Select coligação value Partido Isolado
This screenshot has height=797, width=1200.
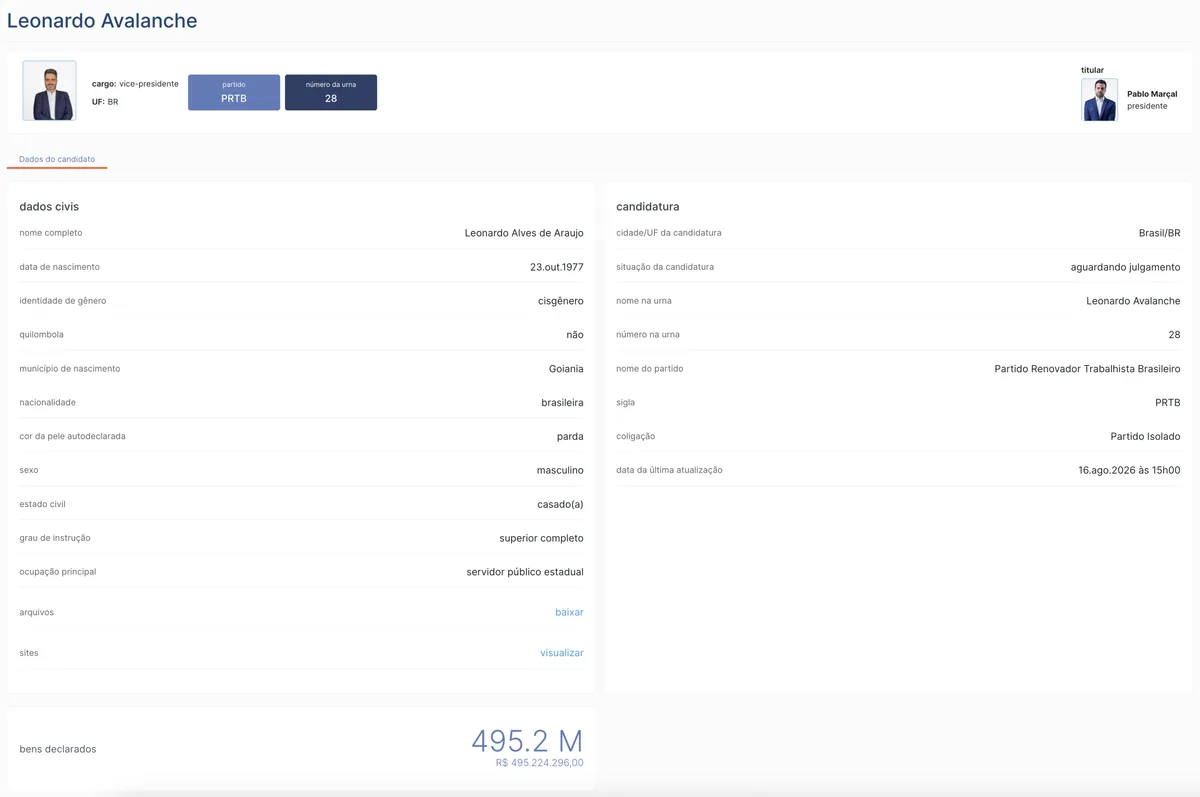tap(1145, 437)
